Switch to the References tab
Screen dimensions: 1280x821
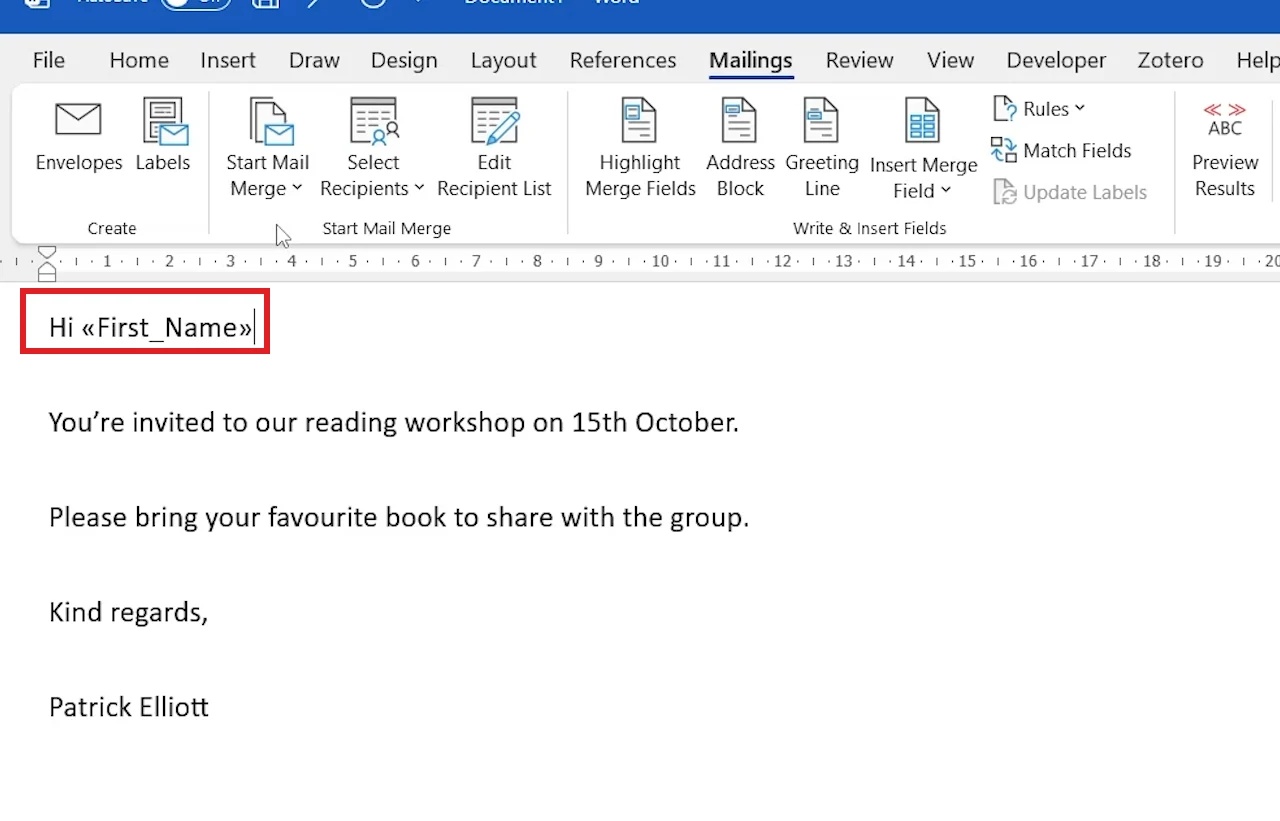coord(623,60)
